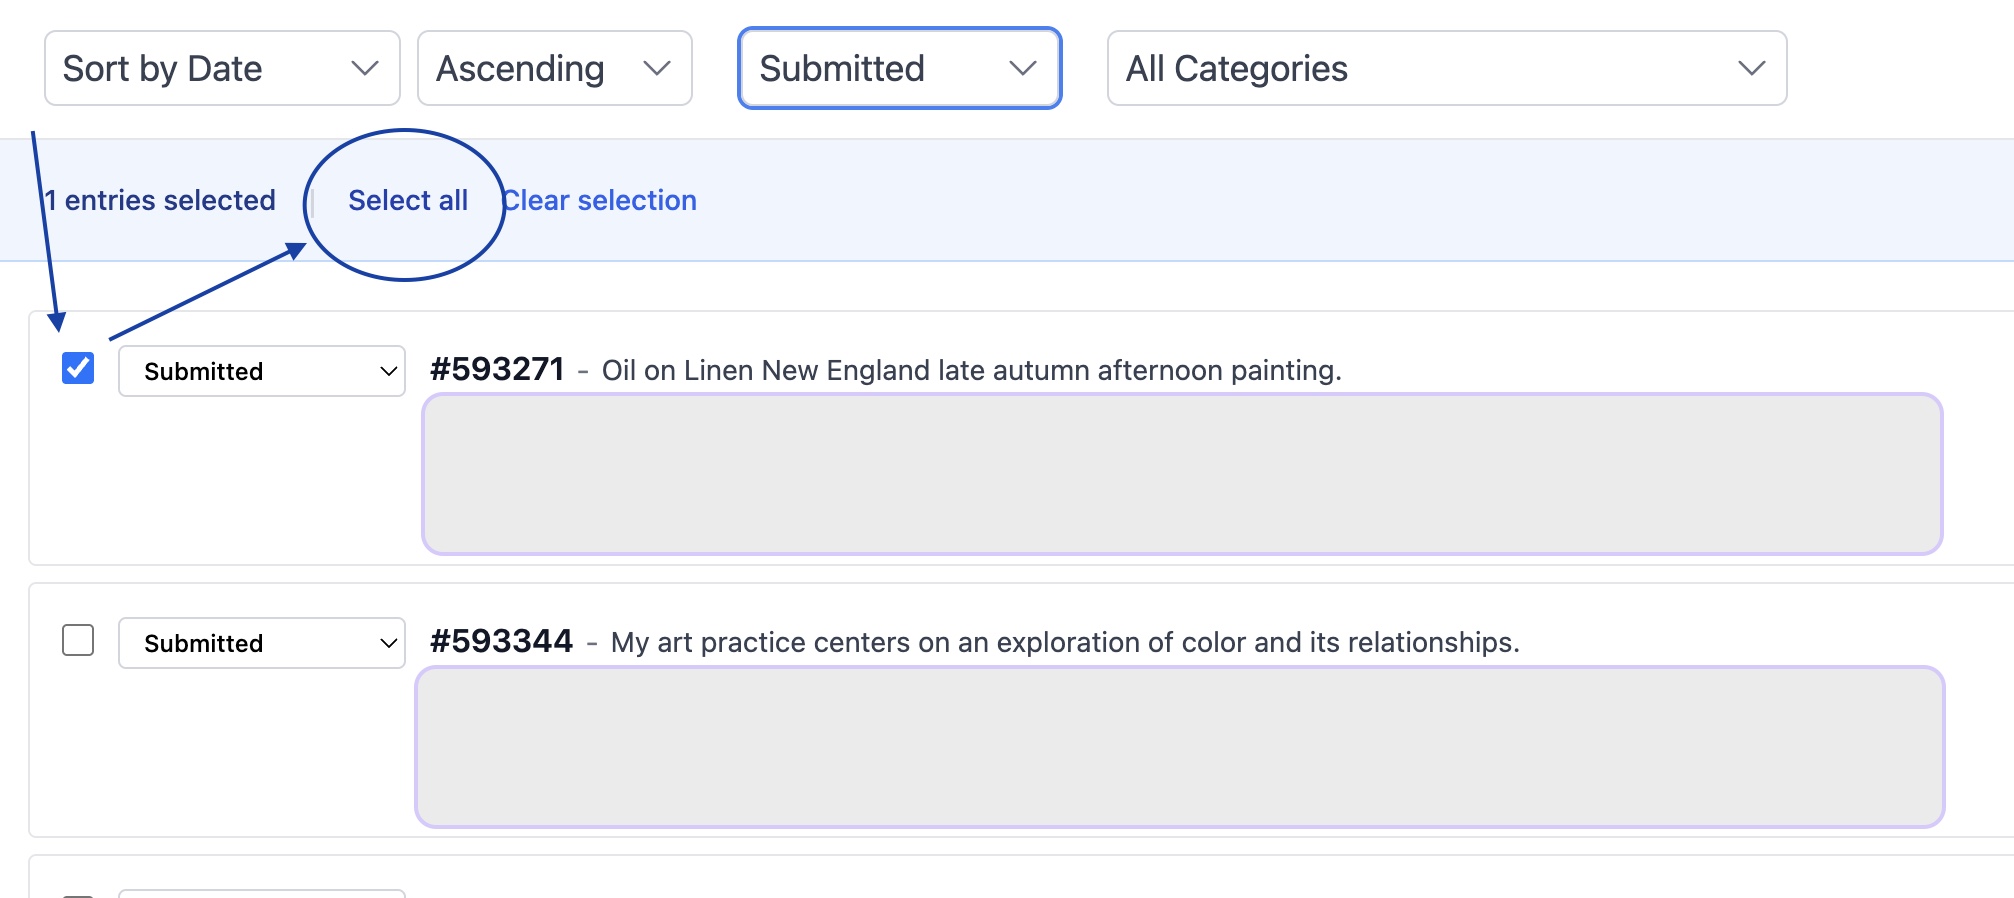Tick the partially visible third entry checkbox
The image size is (2014, 898).
point(78,895)
